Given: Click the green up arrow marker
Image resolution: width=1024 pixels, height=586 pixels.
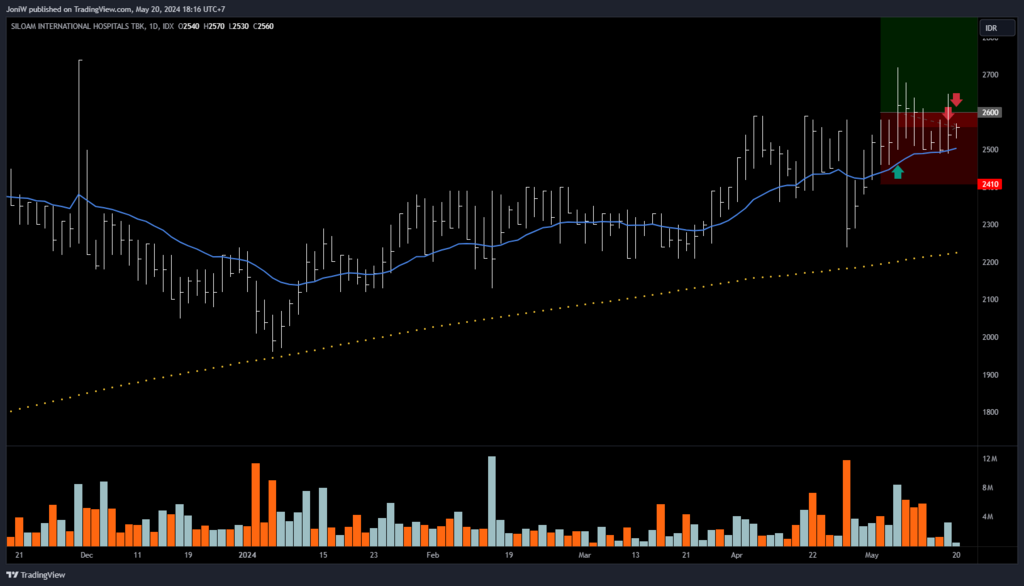Looking at the screenshot, I should point(898,172).
